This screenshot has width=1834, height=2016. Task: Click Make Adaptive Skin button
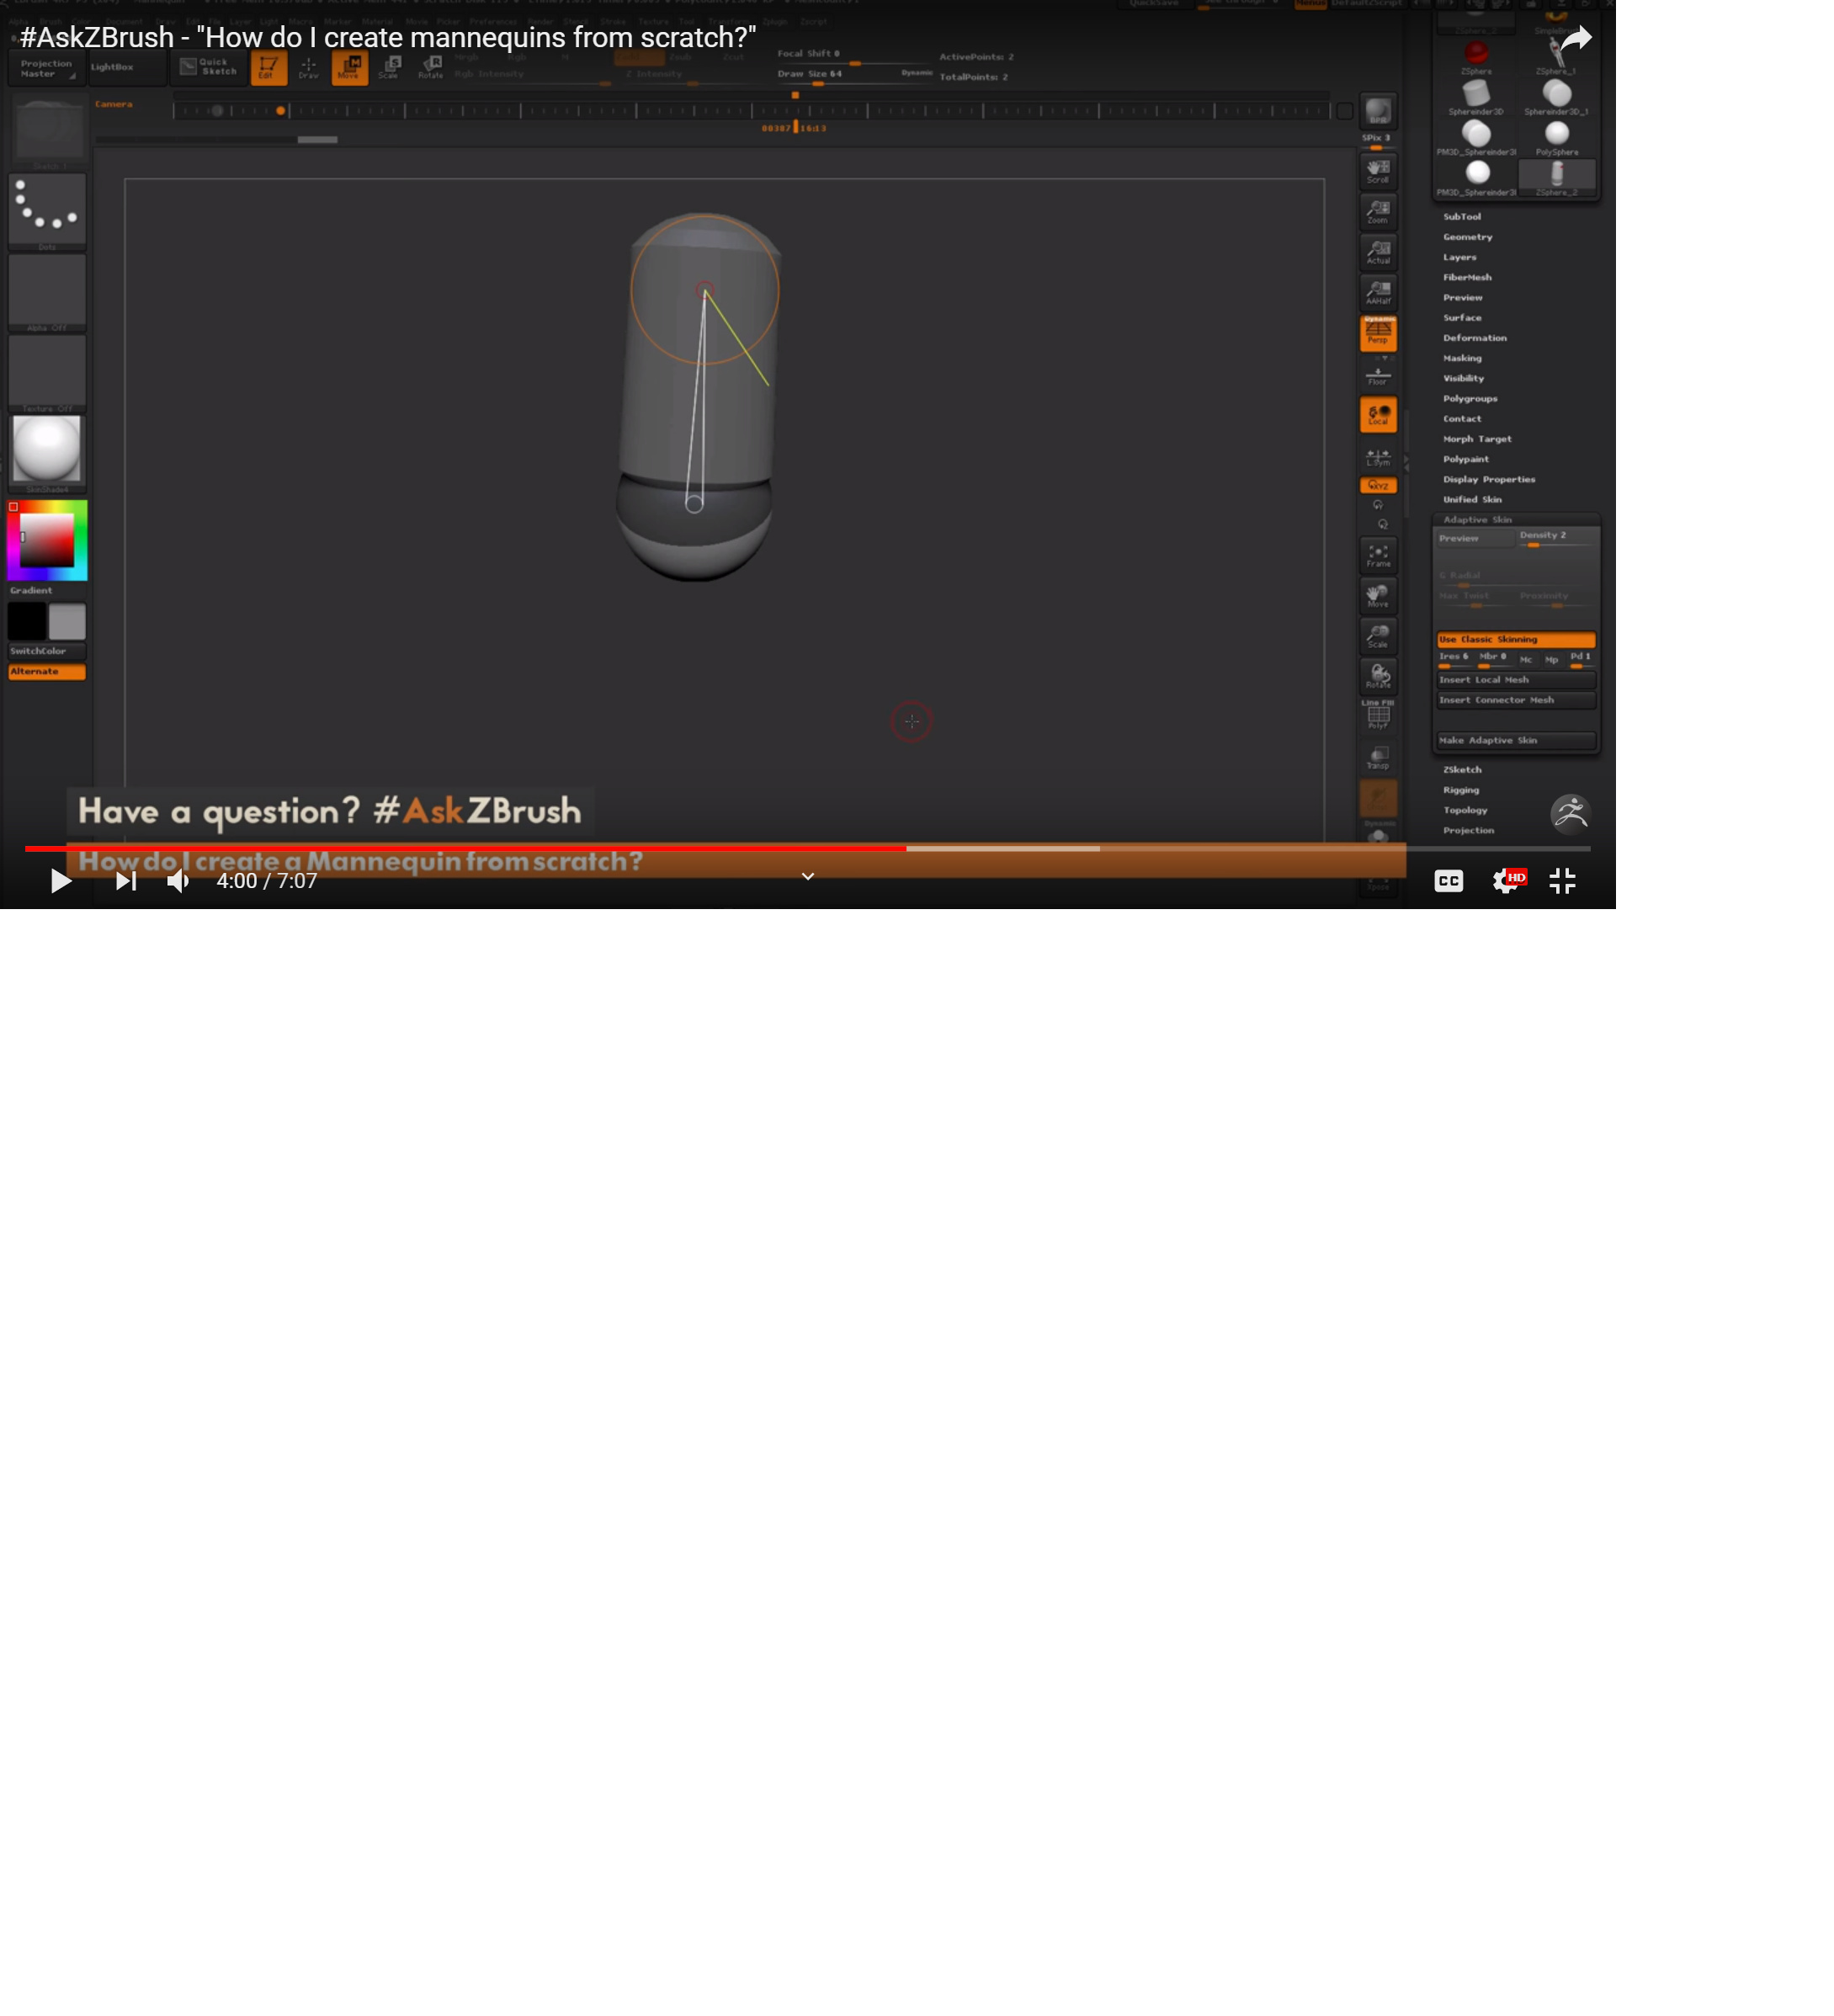(1515, 741)
